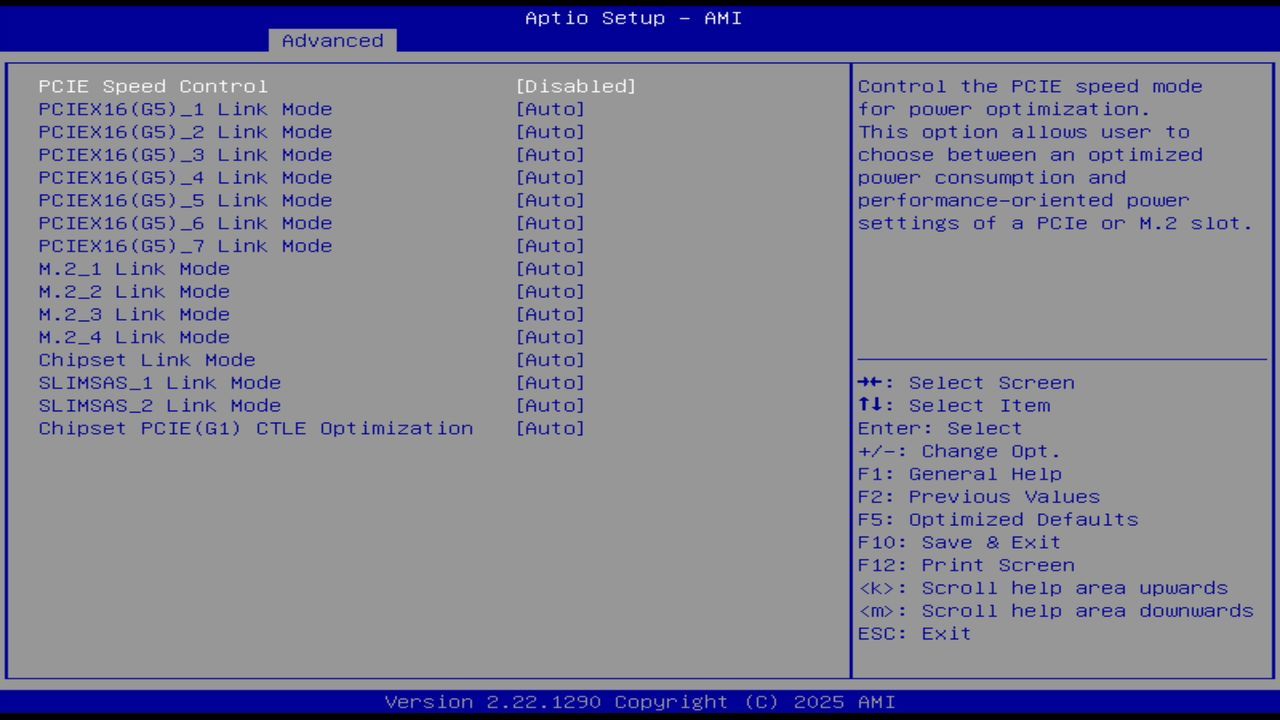Change PCIEX16(G5)_2 Link Mode [Auto] value
This screenshot has width=1280, height=720.
[x=549, y=132]
